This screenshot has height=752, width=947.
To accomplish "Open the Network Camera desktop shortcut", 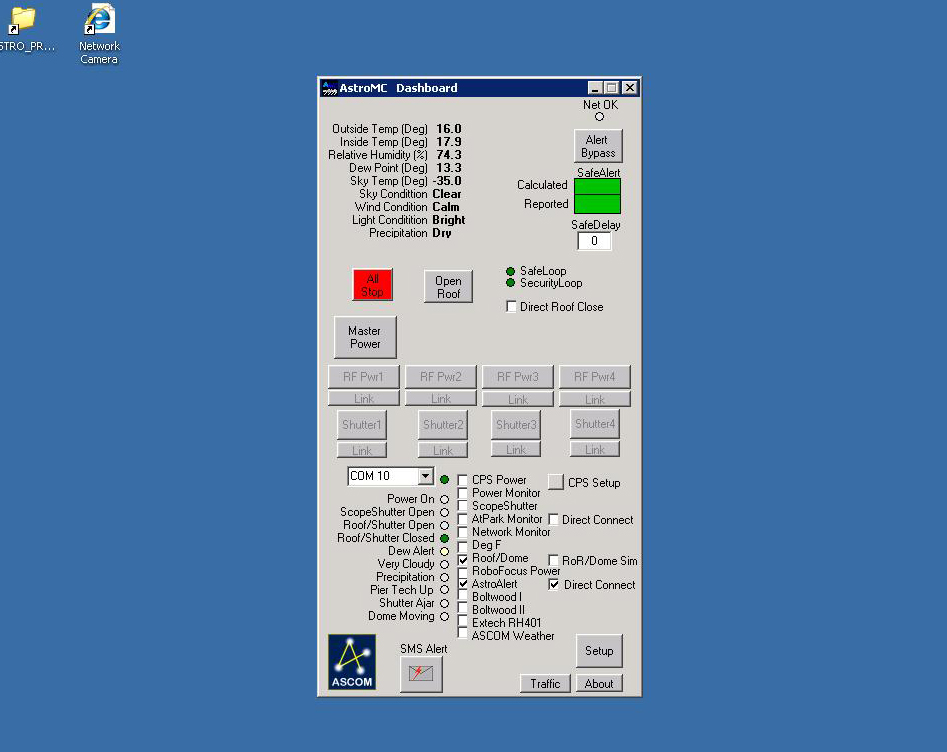I will 99,34.
